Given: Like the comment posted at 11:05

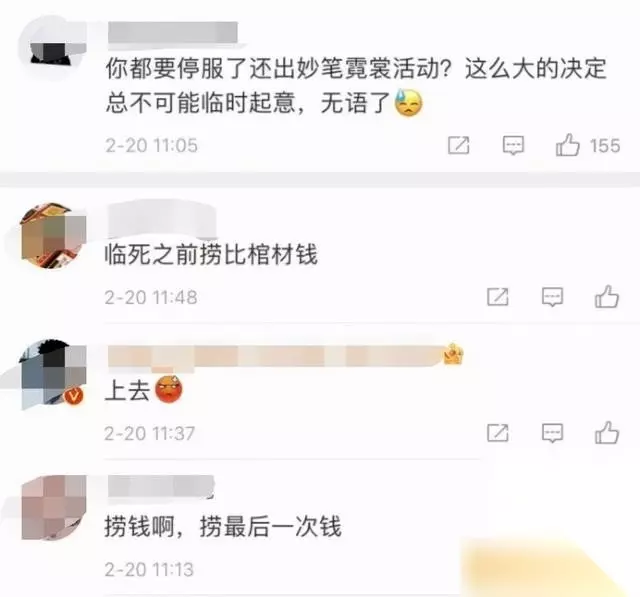Looking at the screenshot, I should [567, 145].
